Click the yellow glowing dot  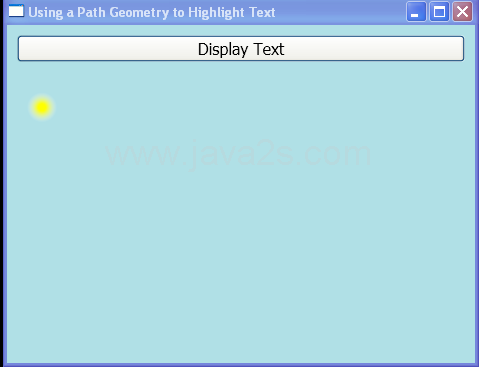[x=42, y=107]
